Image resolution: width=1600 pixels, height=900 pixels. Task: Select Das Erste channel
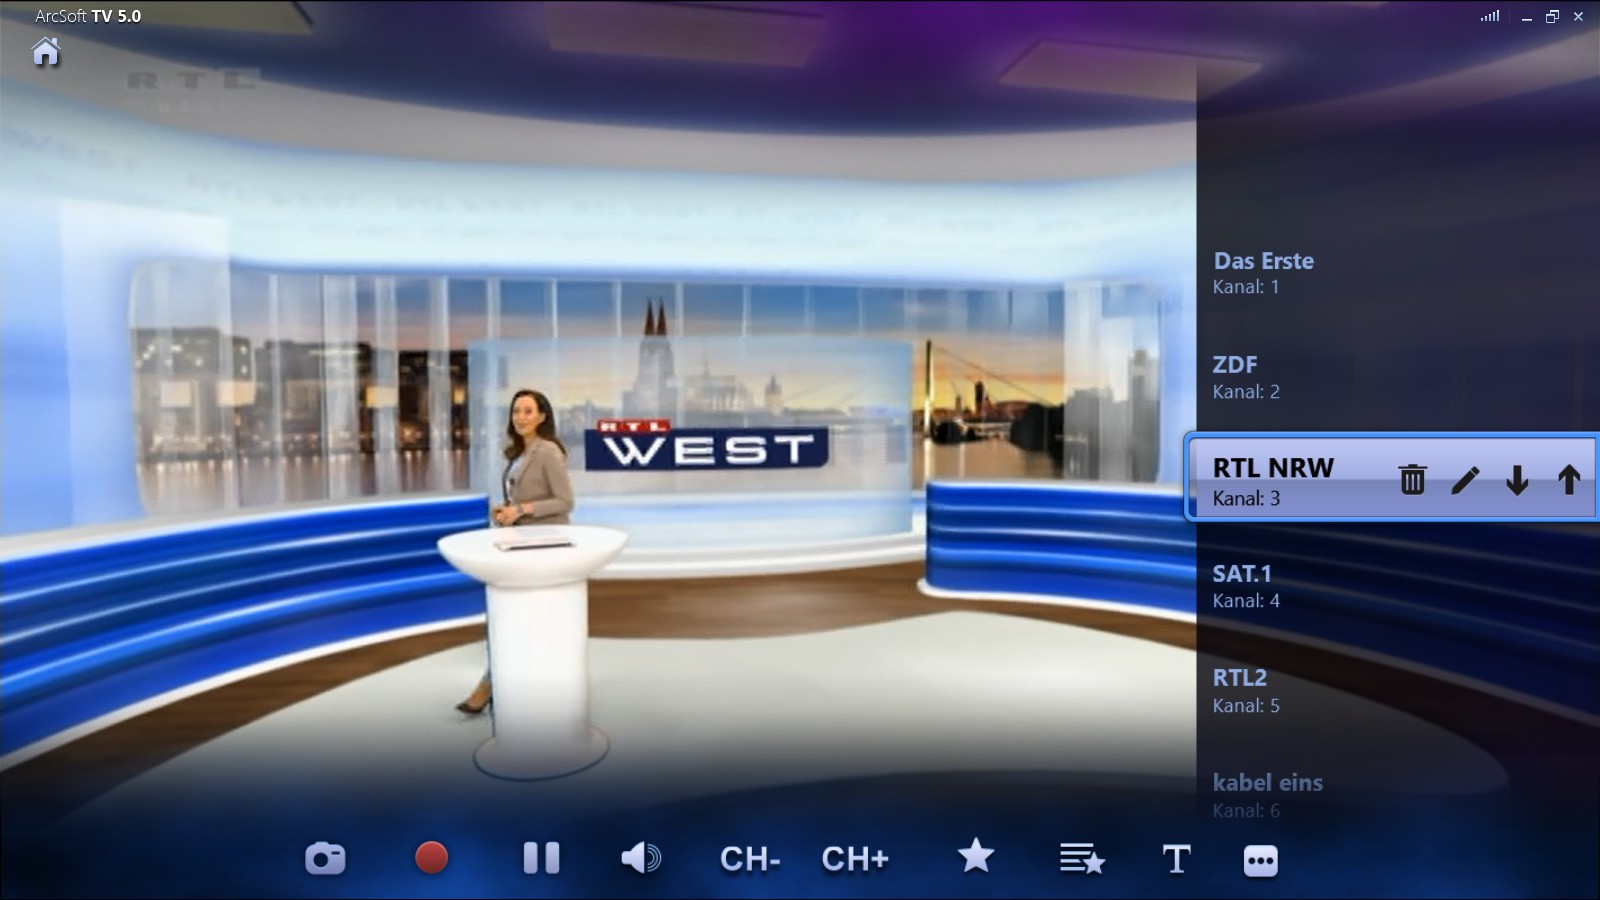(x=1398, y=273)
